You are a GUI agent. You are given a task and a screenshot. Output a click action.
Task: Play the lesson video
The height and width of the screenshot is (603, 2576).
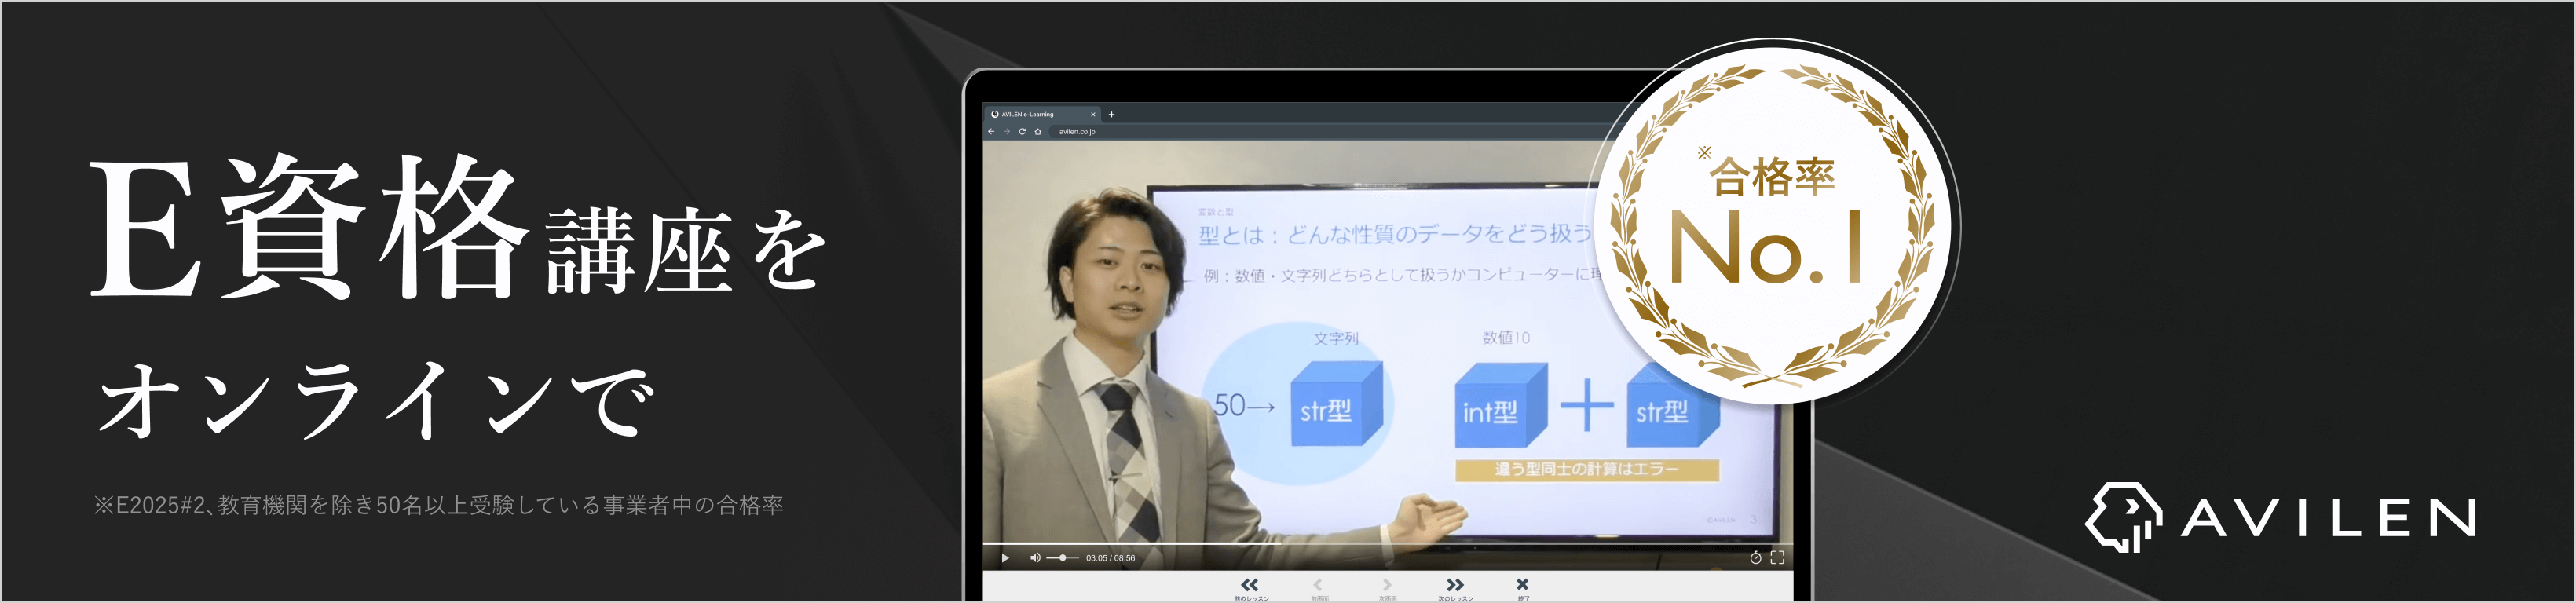point(1005,558)
